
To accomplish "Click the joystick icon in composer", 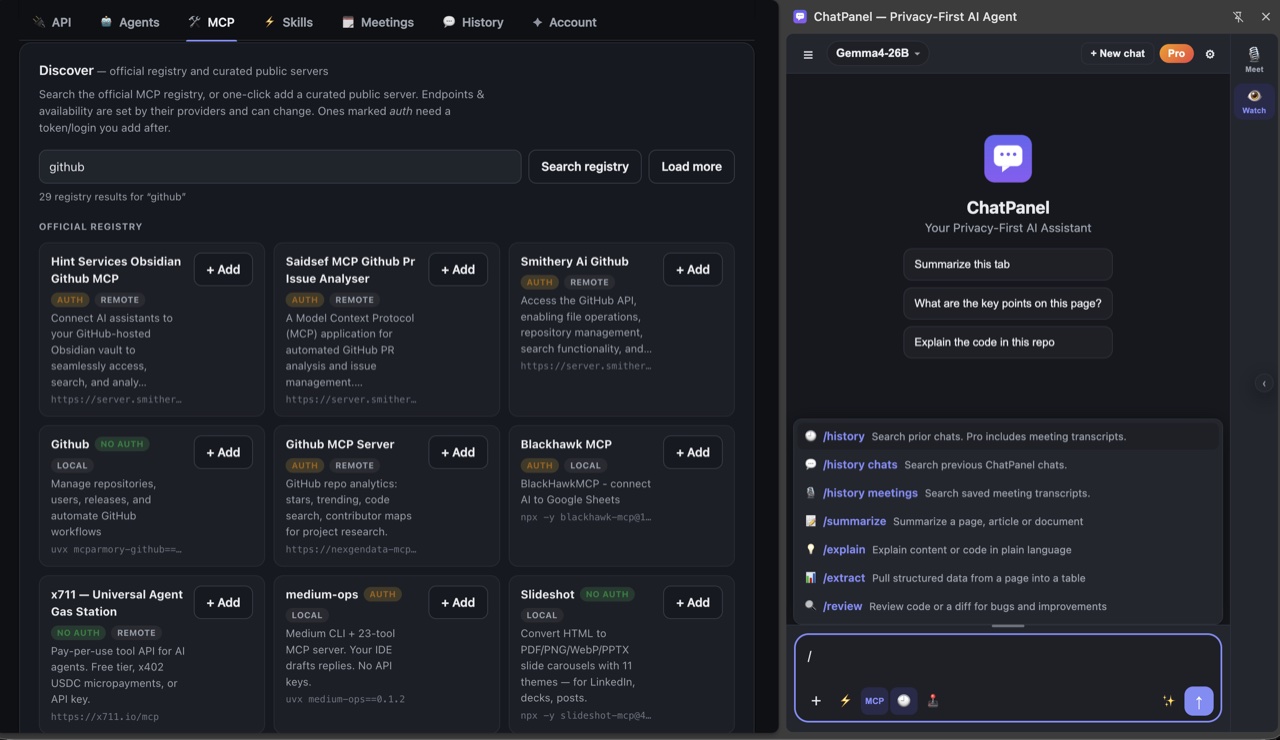I will [x=933, y=701].
